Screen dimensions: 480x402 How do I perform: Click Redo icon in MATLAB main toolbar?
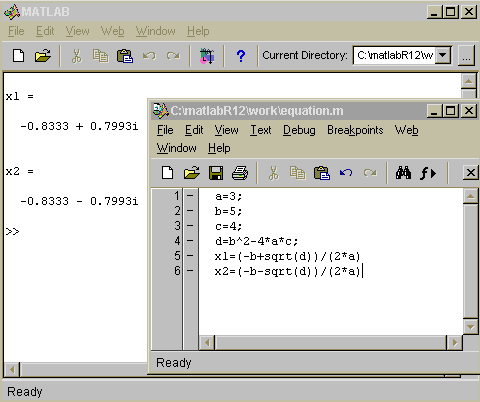(173, 55)
